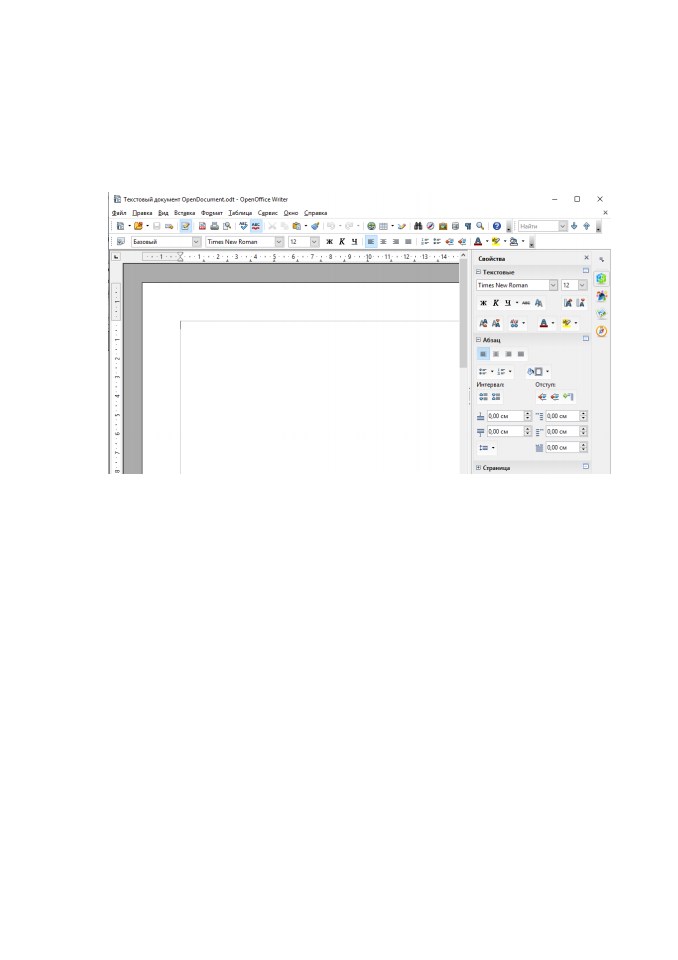The width and height of the screenshot is (678, 960).
Task: Collapse the Абзац section in sidebar
Action: coord(479,340)
